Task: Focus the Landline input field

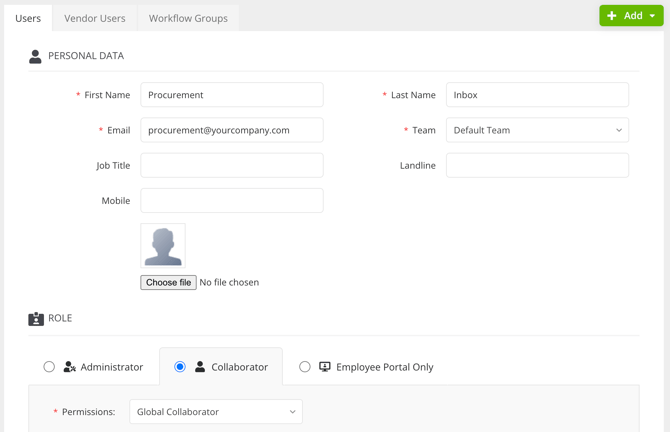Action: [537, 165]
